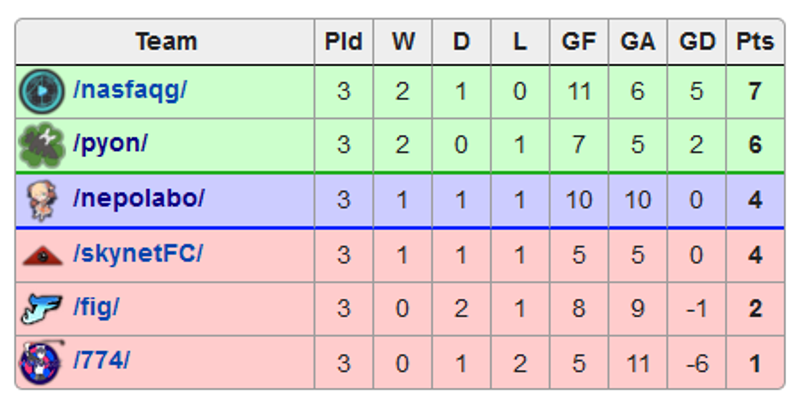Click the /nepolabo/ character logo icon
Image resolution: width=800 pixels, height=406 pixels.
pyautogui.click(x=43, y=200)
